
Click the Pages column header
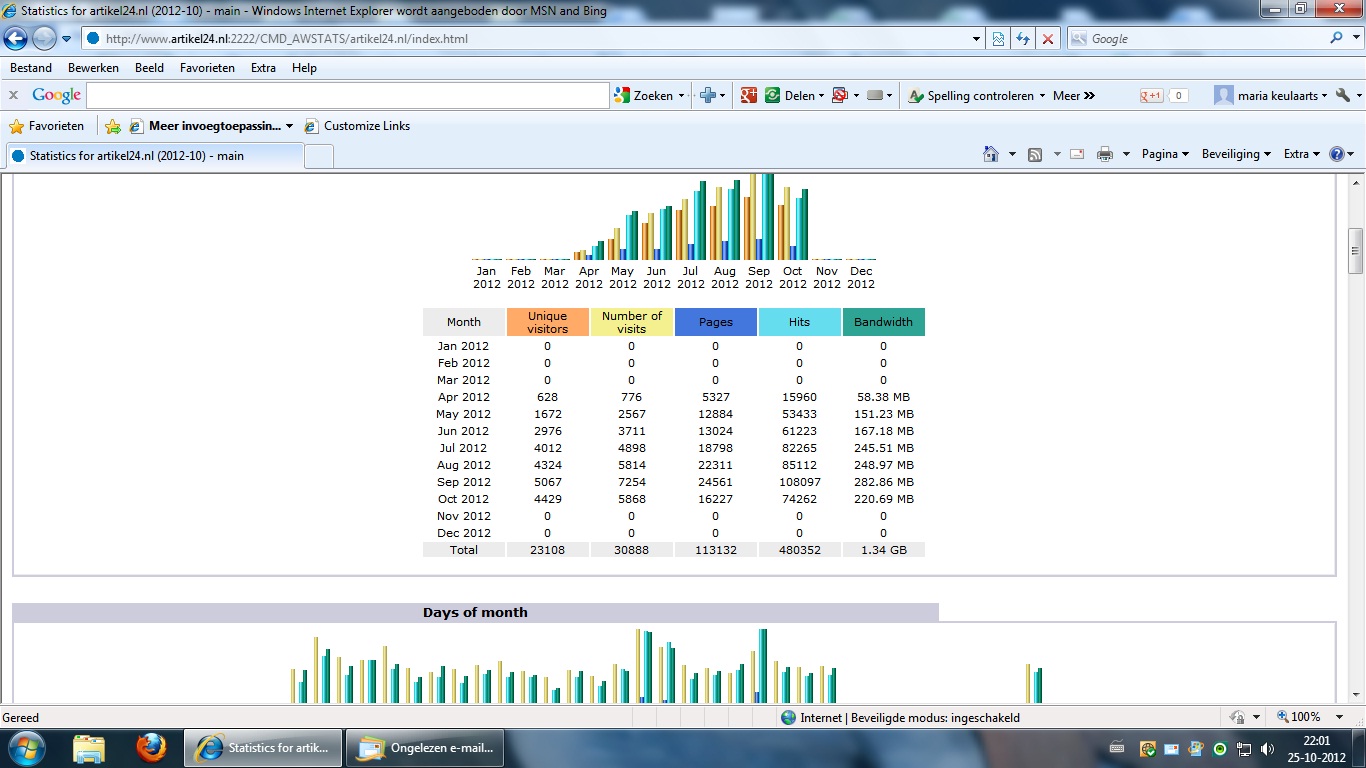tap(716, 322)
